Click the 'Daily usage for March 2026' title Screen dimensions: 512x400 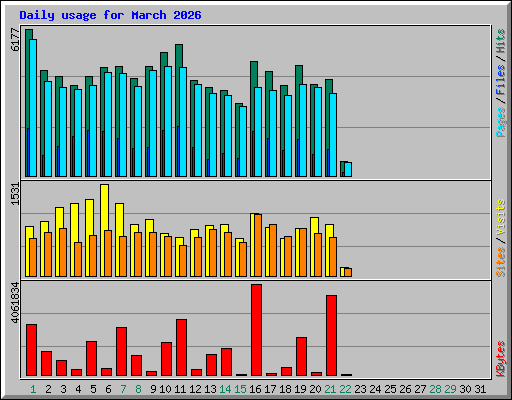pos(110,15)
